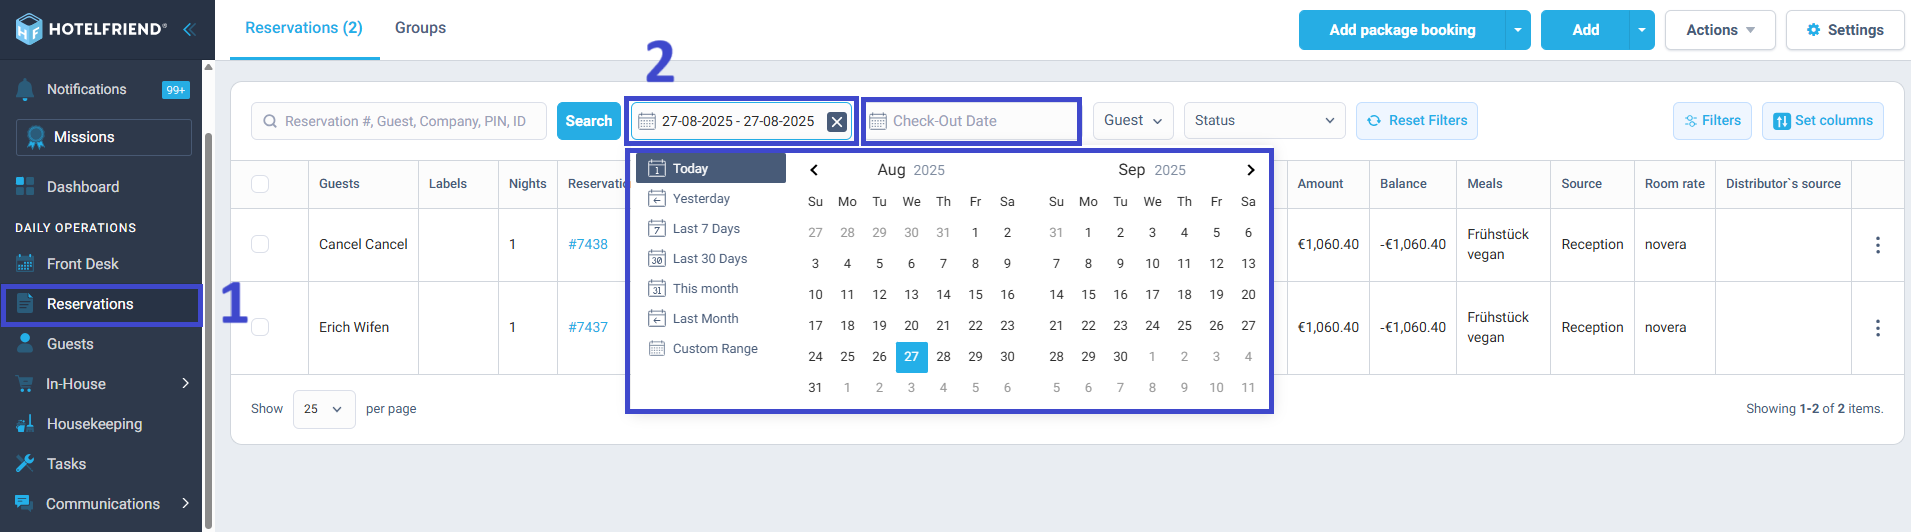Viewport: 1911px width, 532px height.
Task: Open the Add button dropdown arrow
Action: (x=1642, y=30)
